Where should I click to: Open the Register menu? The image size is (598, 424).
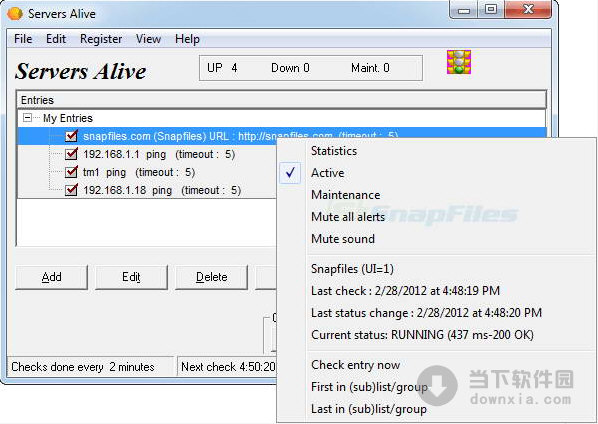(101, 39)
